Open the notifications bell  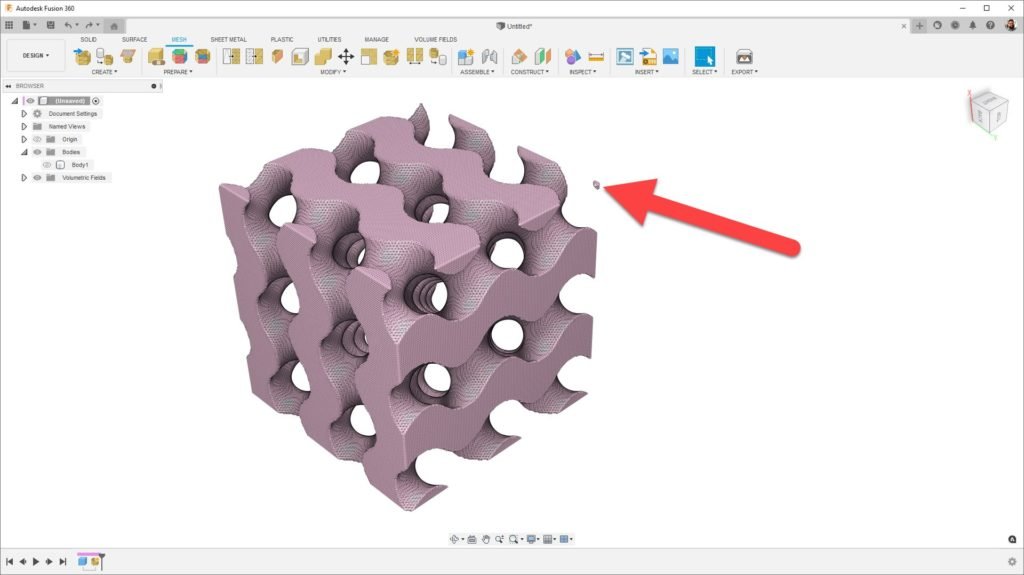point(972,25)
